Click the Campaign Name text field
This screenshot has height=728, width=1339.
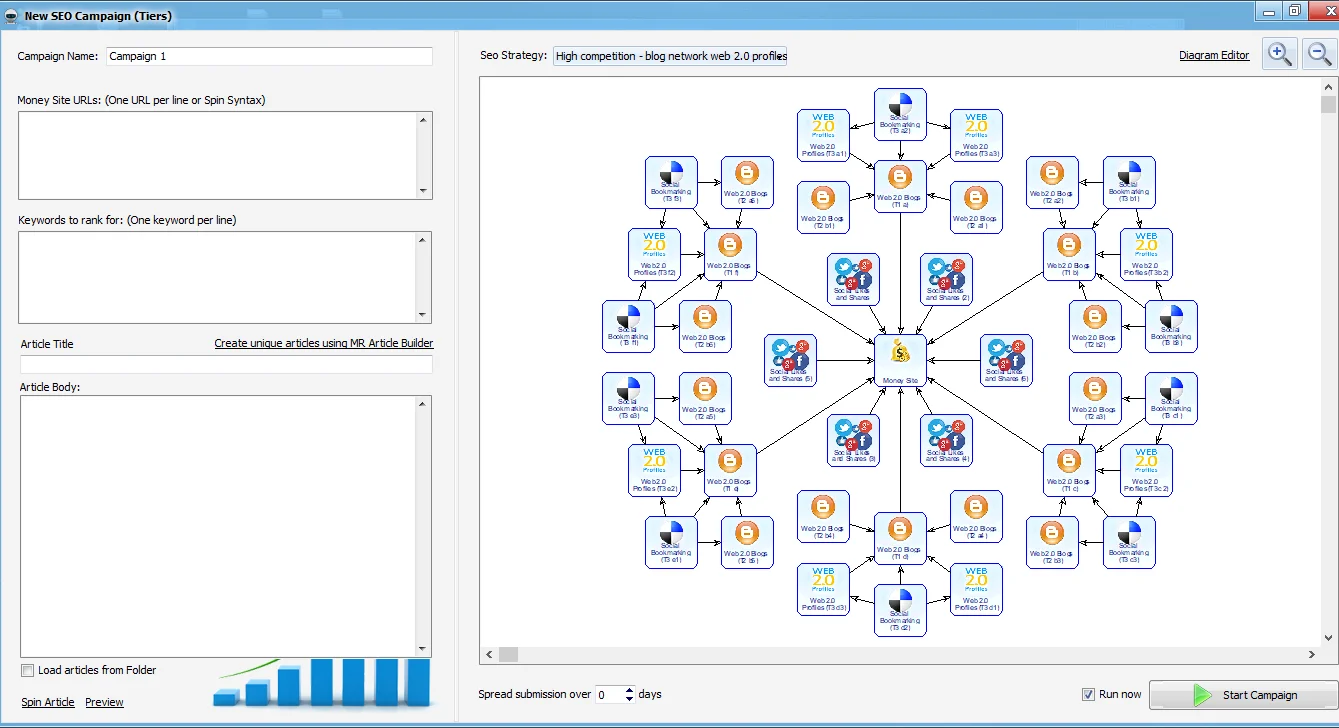coord(269,56)
